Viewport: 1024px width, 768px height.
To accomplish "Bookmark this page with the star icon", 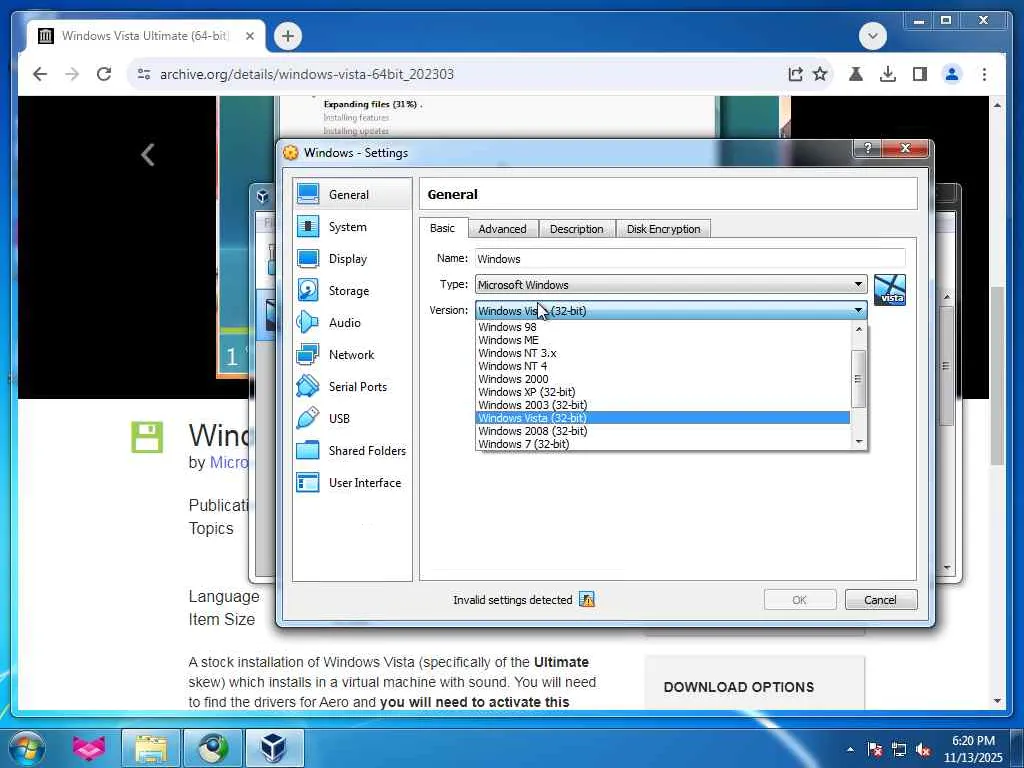I will click(820, 74).
